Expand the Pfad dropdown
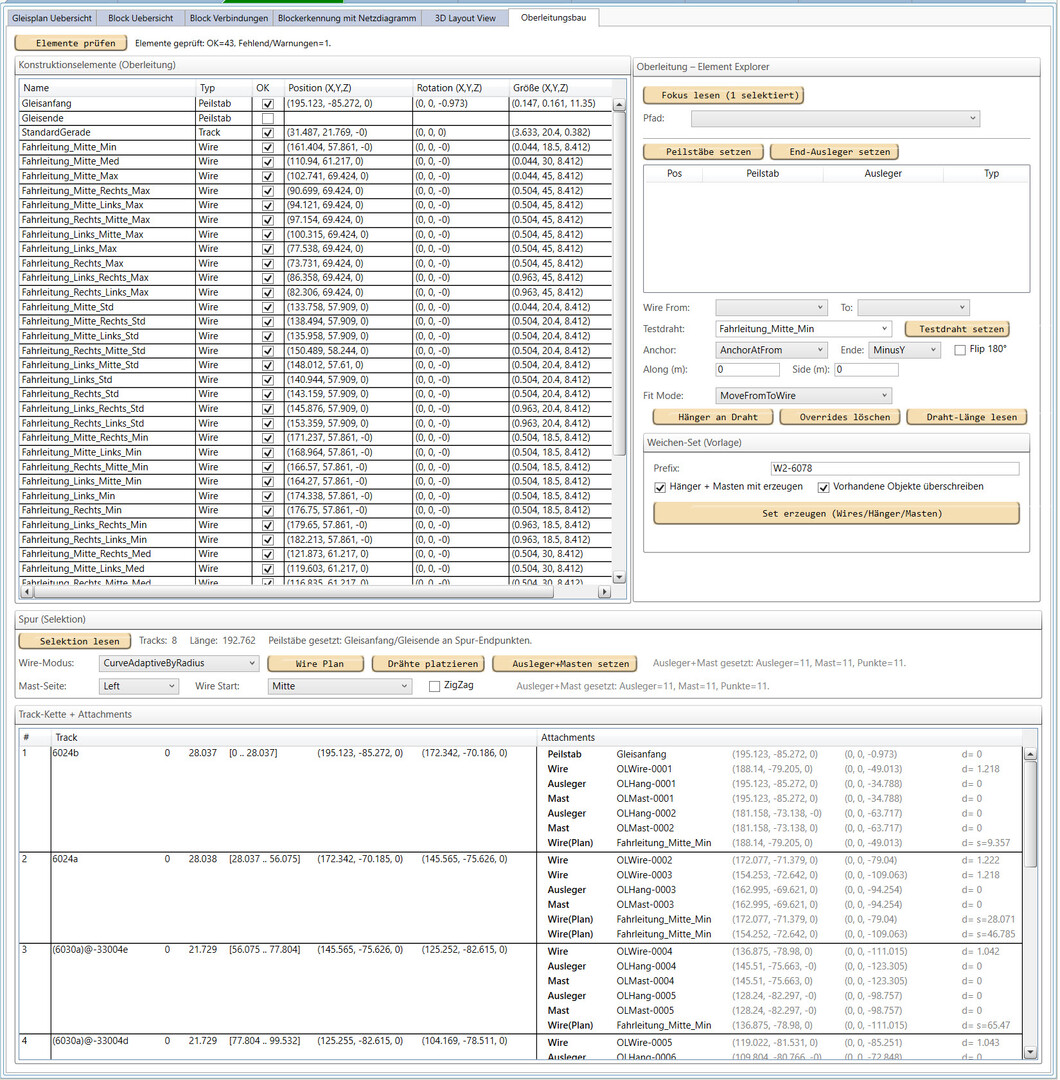1060x1080 pixels. pyautogui.click(x=835, y=119)
